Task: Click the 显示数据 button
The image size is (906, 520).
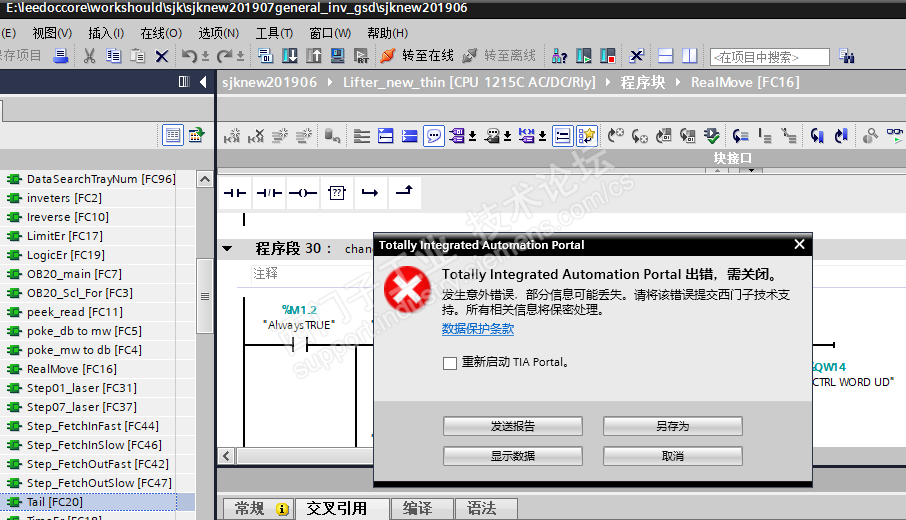Action: 513,456
